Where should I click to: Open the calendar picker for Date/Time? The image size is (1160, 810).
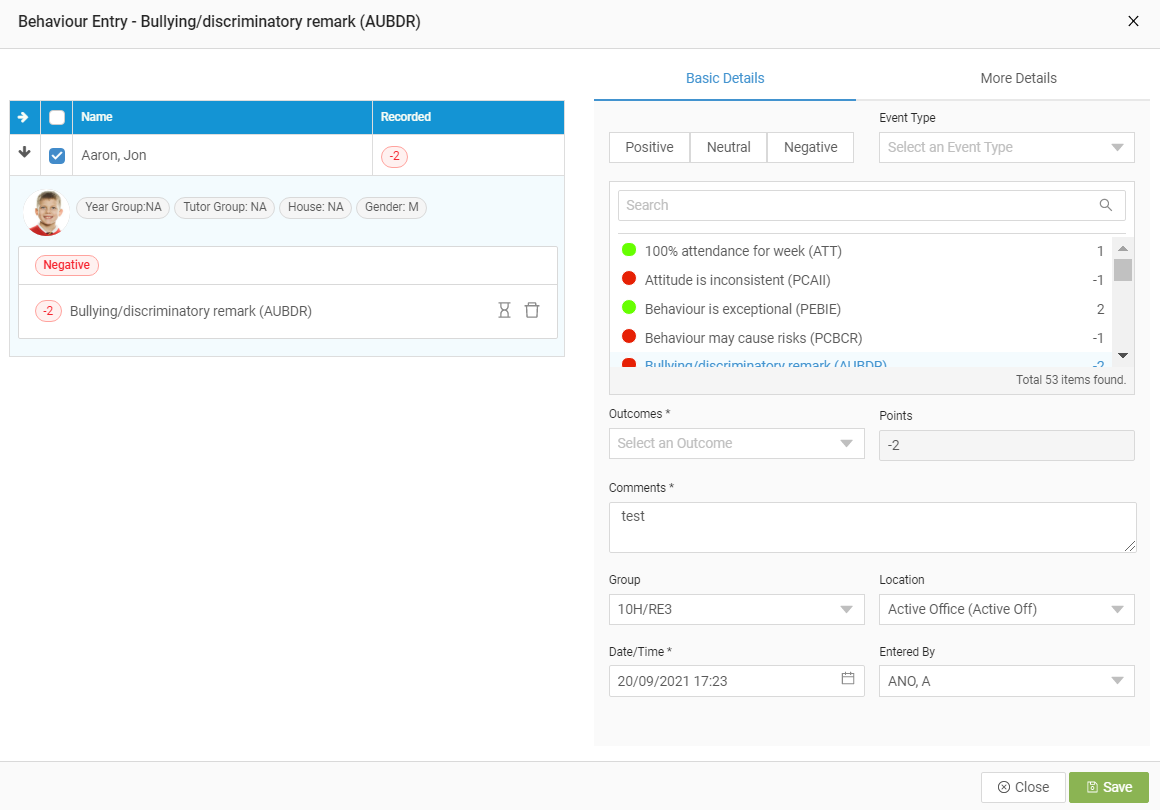tap(848, 680)
